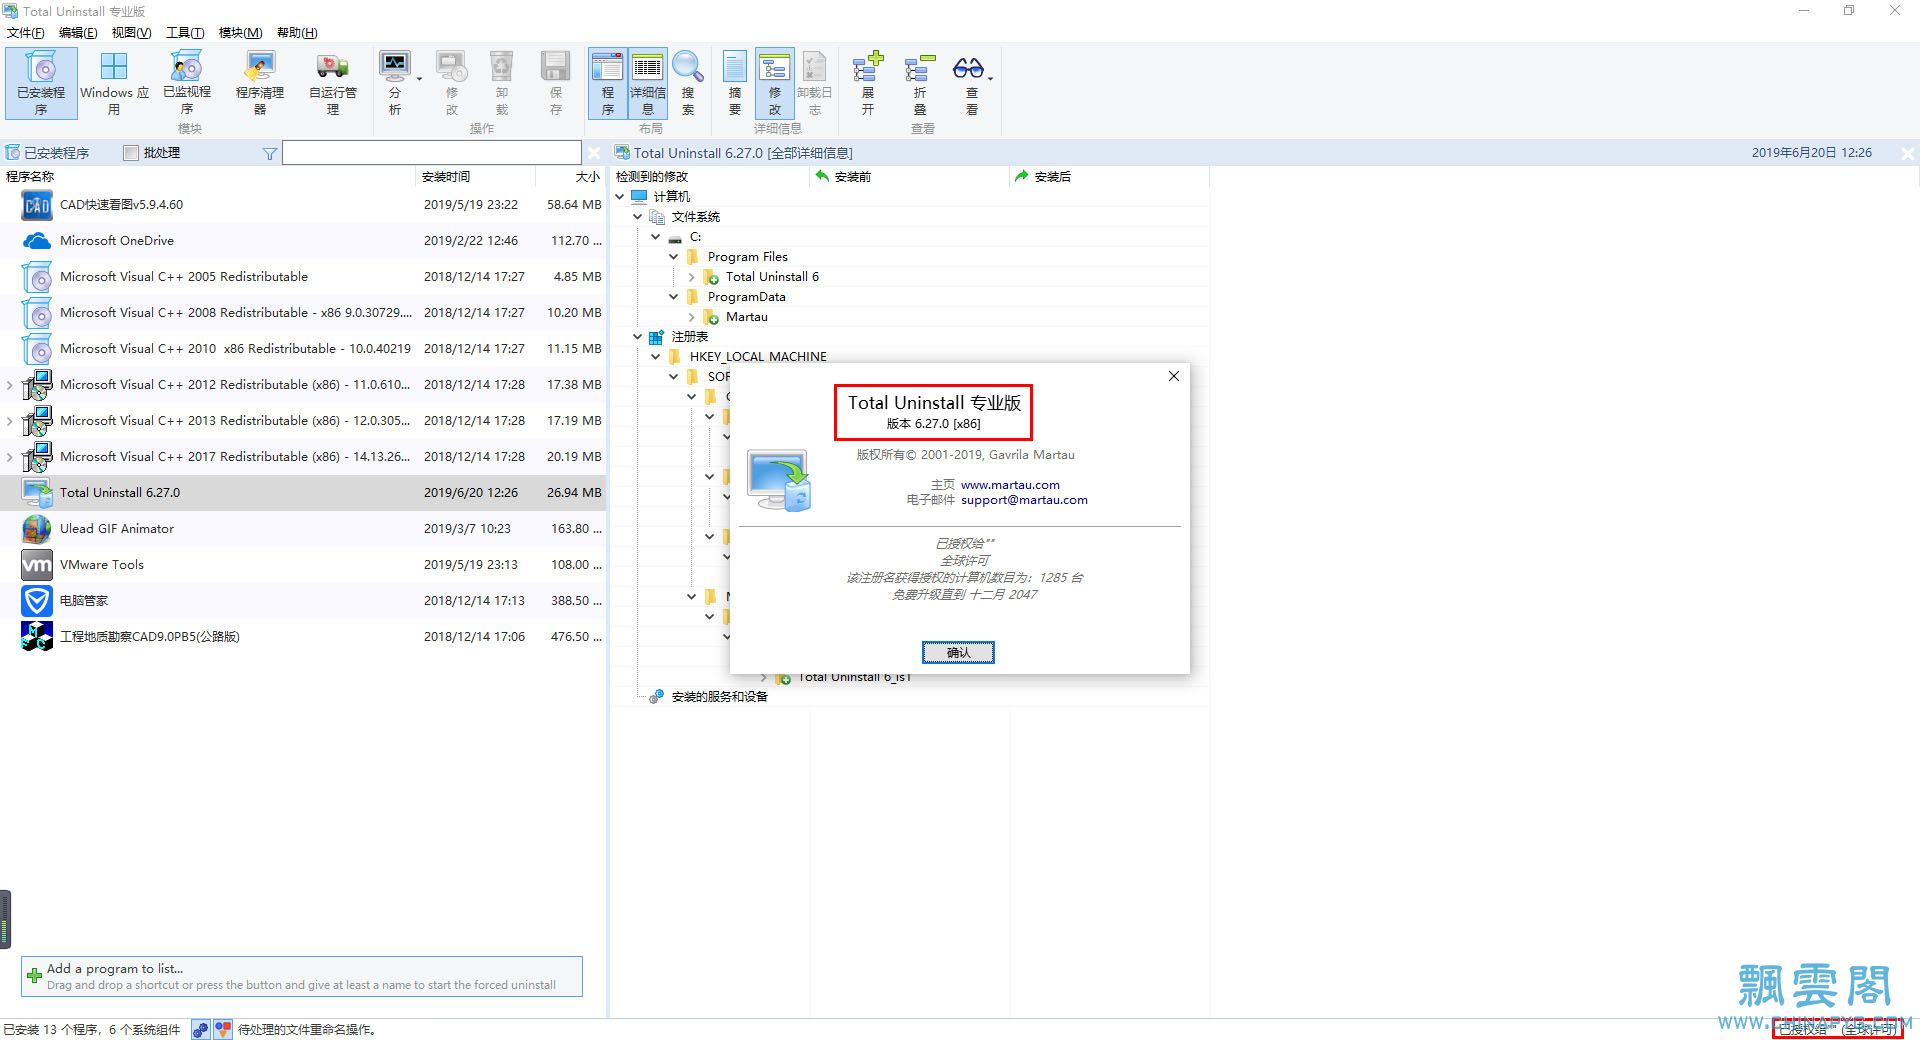Show the Summary details view
Image resolution: width=1920 pixels, height=1040 pixels.
point(735,84)
